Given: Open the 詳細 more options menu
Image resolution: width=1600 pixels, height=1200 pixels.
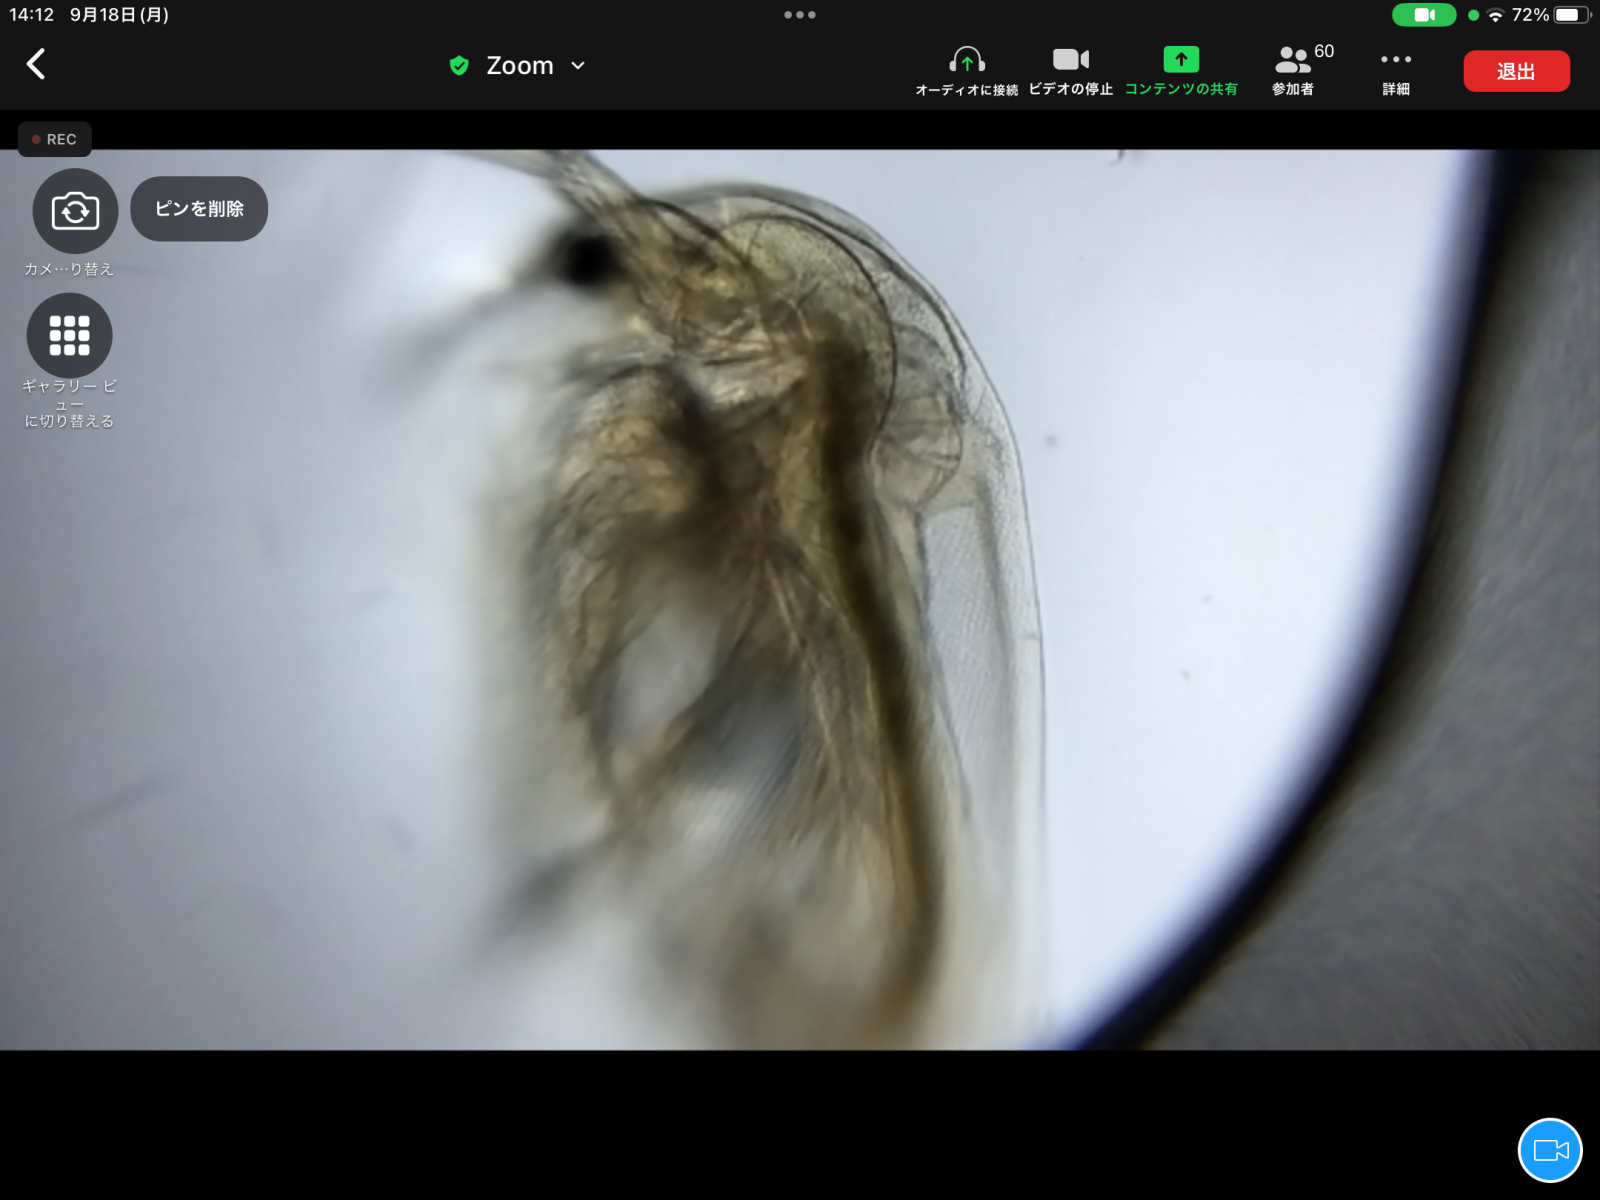Looking at the screenshot, I should click(x=1395, y=61).
